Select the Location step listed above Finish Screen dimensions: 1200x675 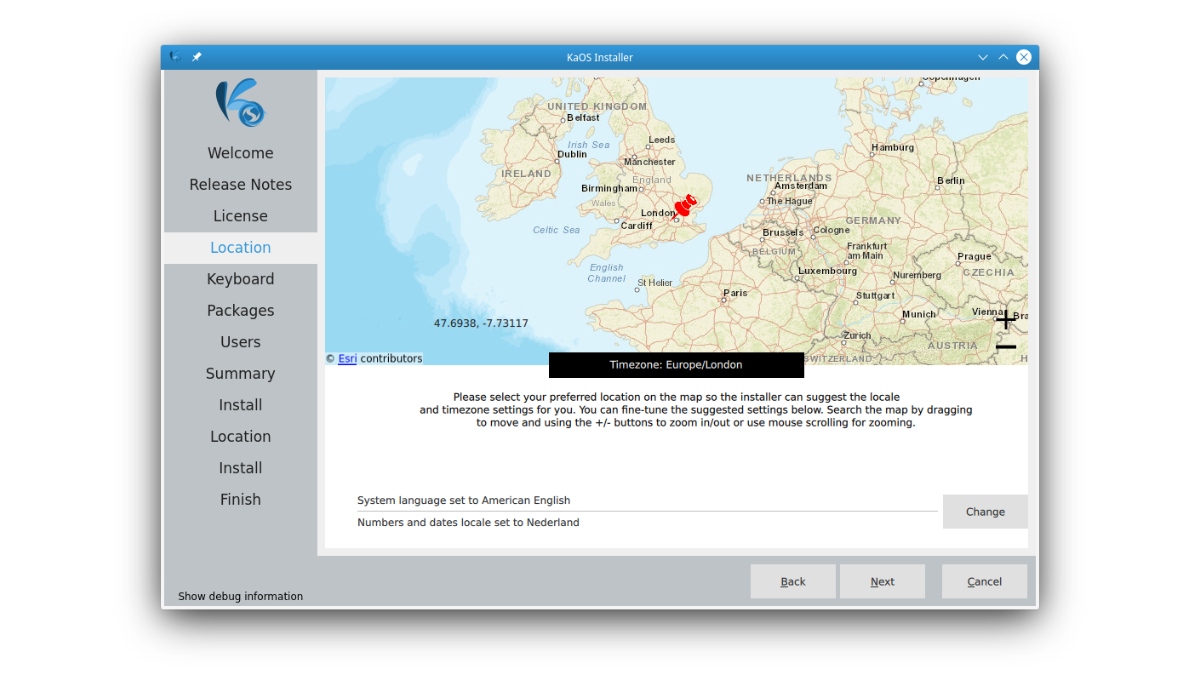[x=240, y=436]
